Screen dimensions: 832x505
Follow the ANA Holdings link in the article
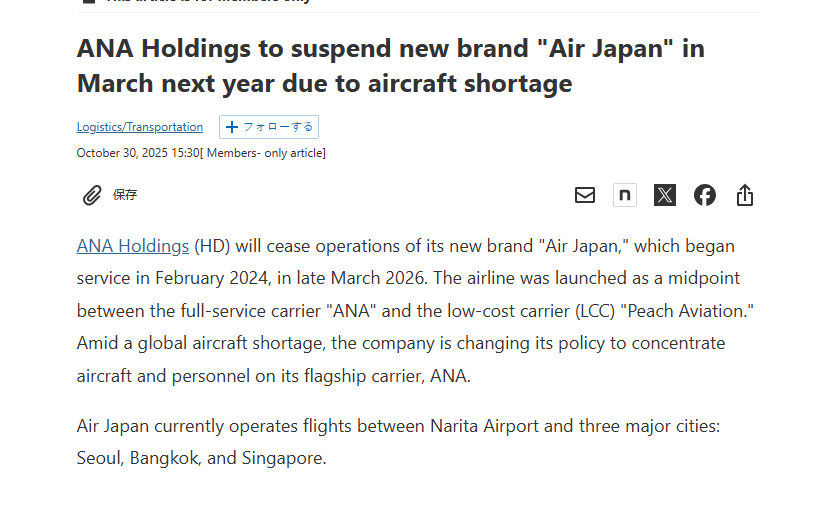[133, 246]
